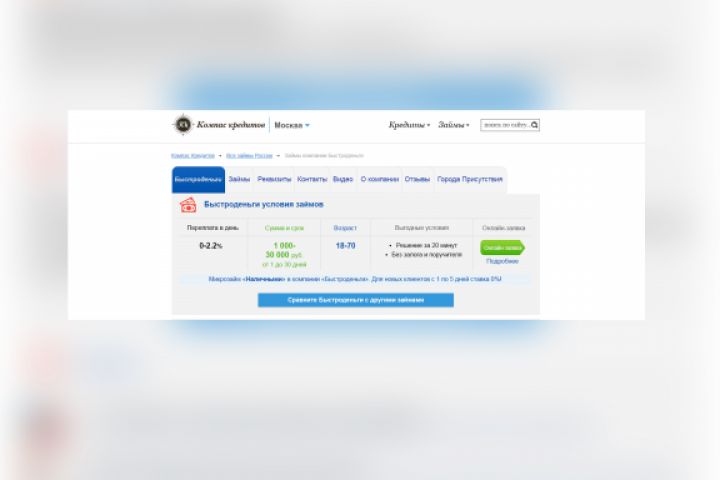The image size is (720, 480).
Task: Click the Компас Кредитов breadcrumb link
Action: pyautogui.click(x=193, y=156)
